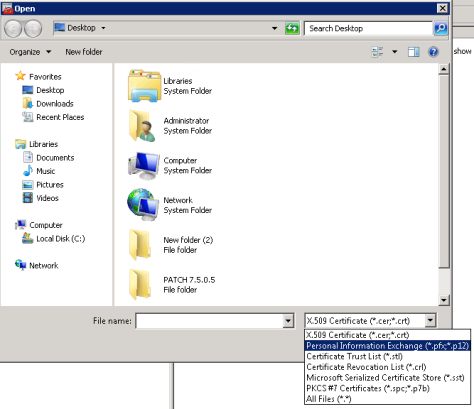Click the green refresh icon beside address bar
Screen dimensions: 474x409
click(x=292, y=28)
